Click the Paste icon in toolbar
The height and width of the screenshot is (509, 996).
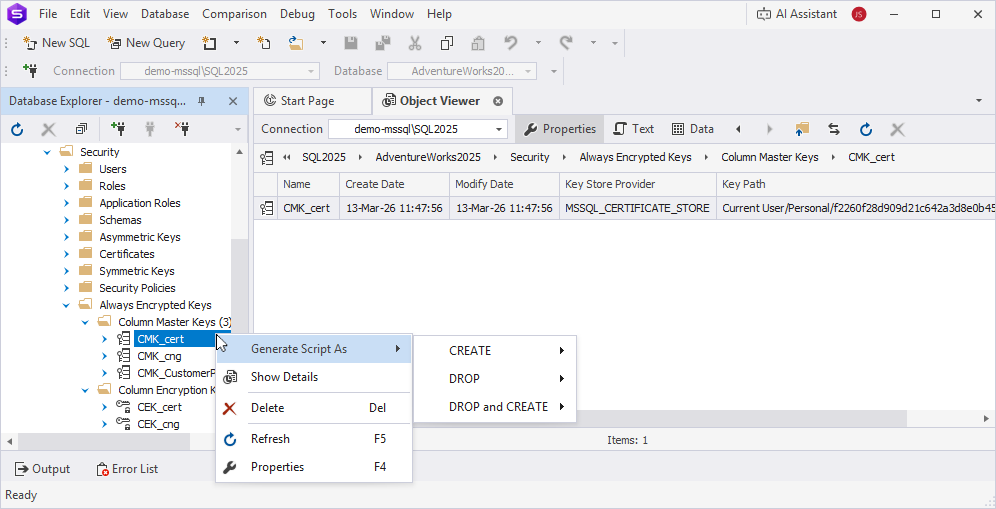[x=478, y=43]
